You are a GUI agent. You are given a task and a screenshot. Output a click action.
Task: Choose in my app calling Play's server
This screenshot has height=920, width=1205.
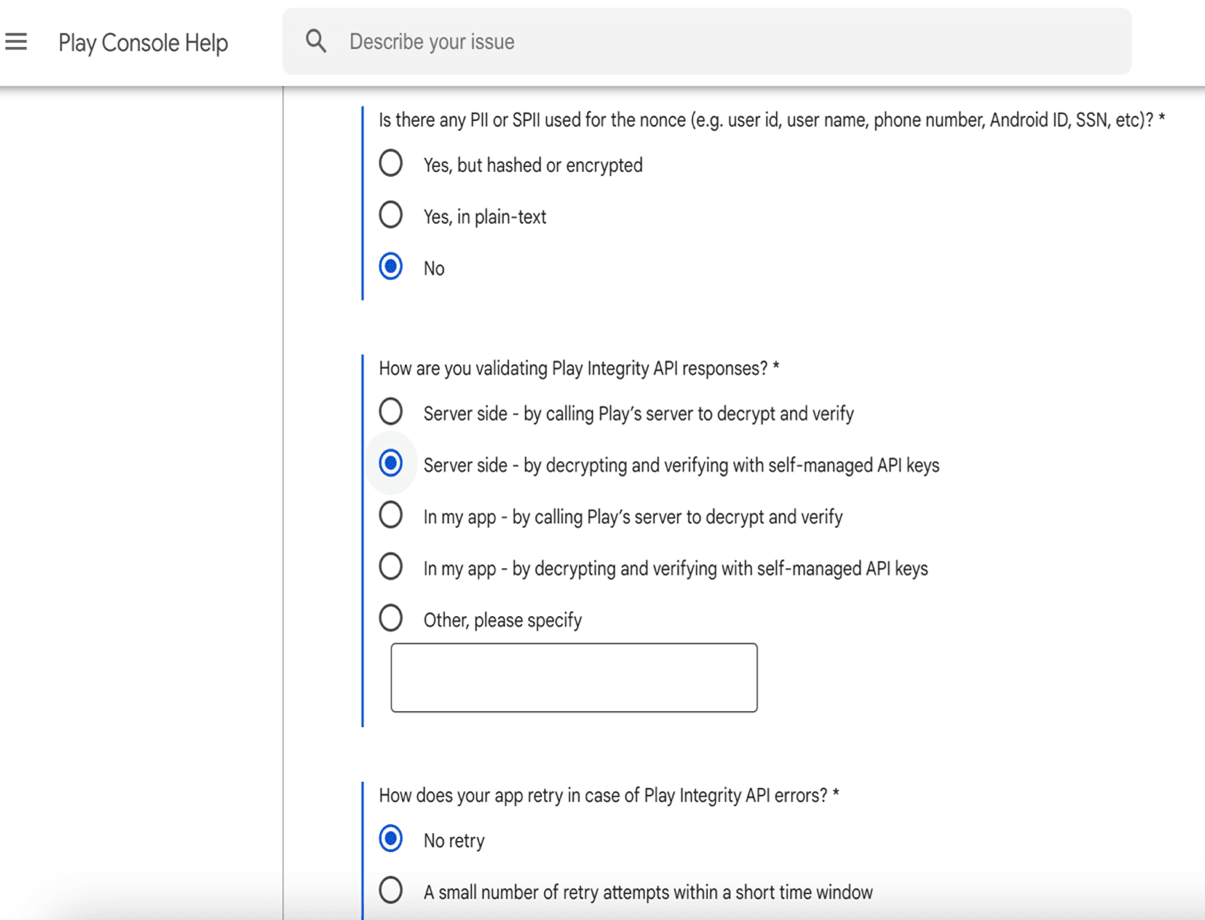391,516
